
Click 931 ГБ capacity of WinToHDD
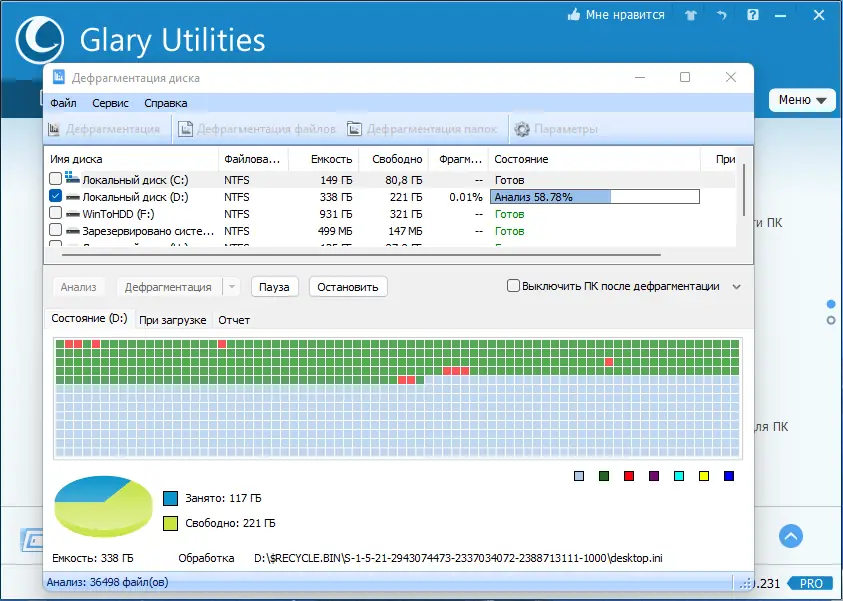[x=335, y=214]
